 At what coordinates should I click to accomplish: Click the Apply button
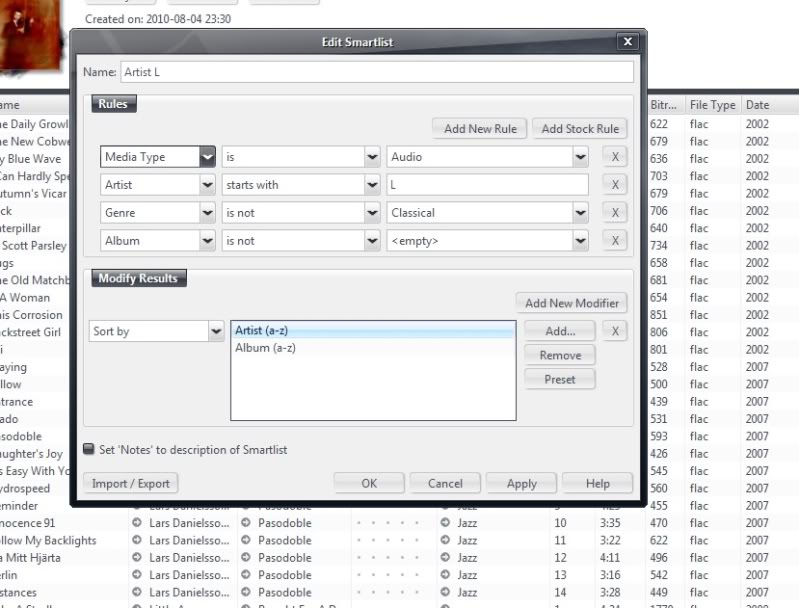521,483
